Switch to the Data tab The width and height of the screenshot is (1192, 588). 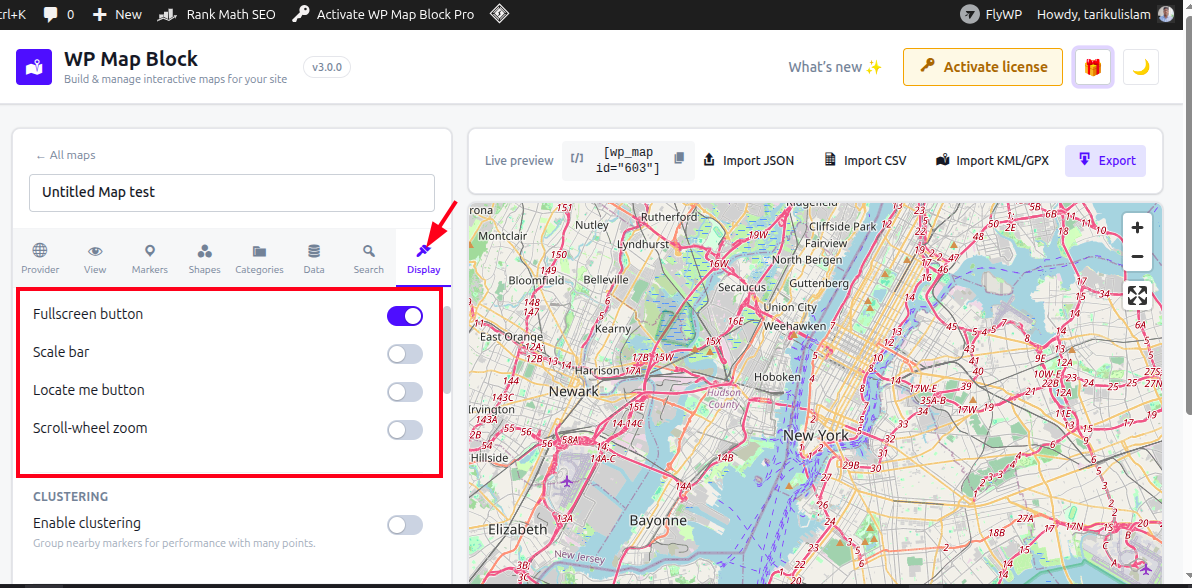314,259
